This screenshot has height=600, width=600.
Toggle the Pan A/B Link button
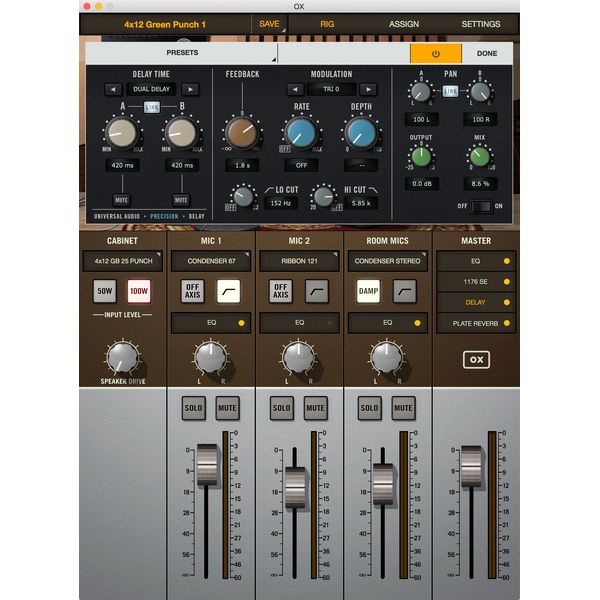450,91
